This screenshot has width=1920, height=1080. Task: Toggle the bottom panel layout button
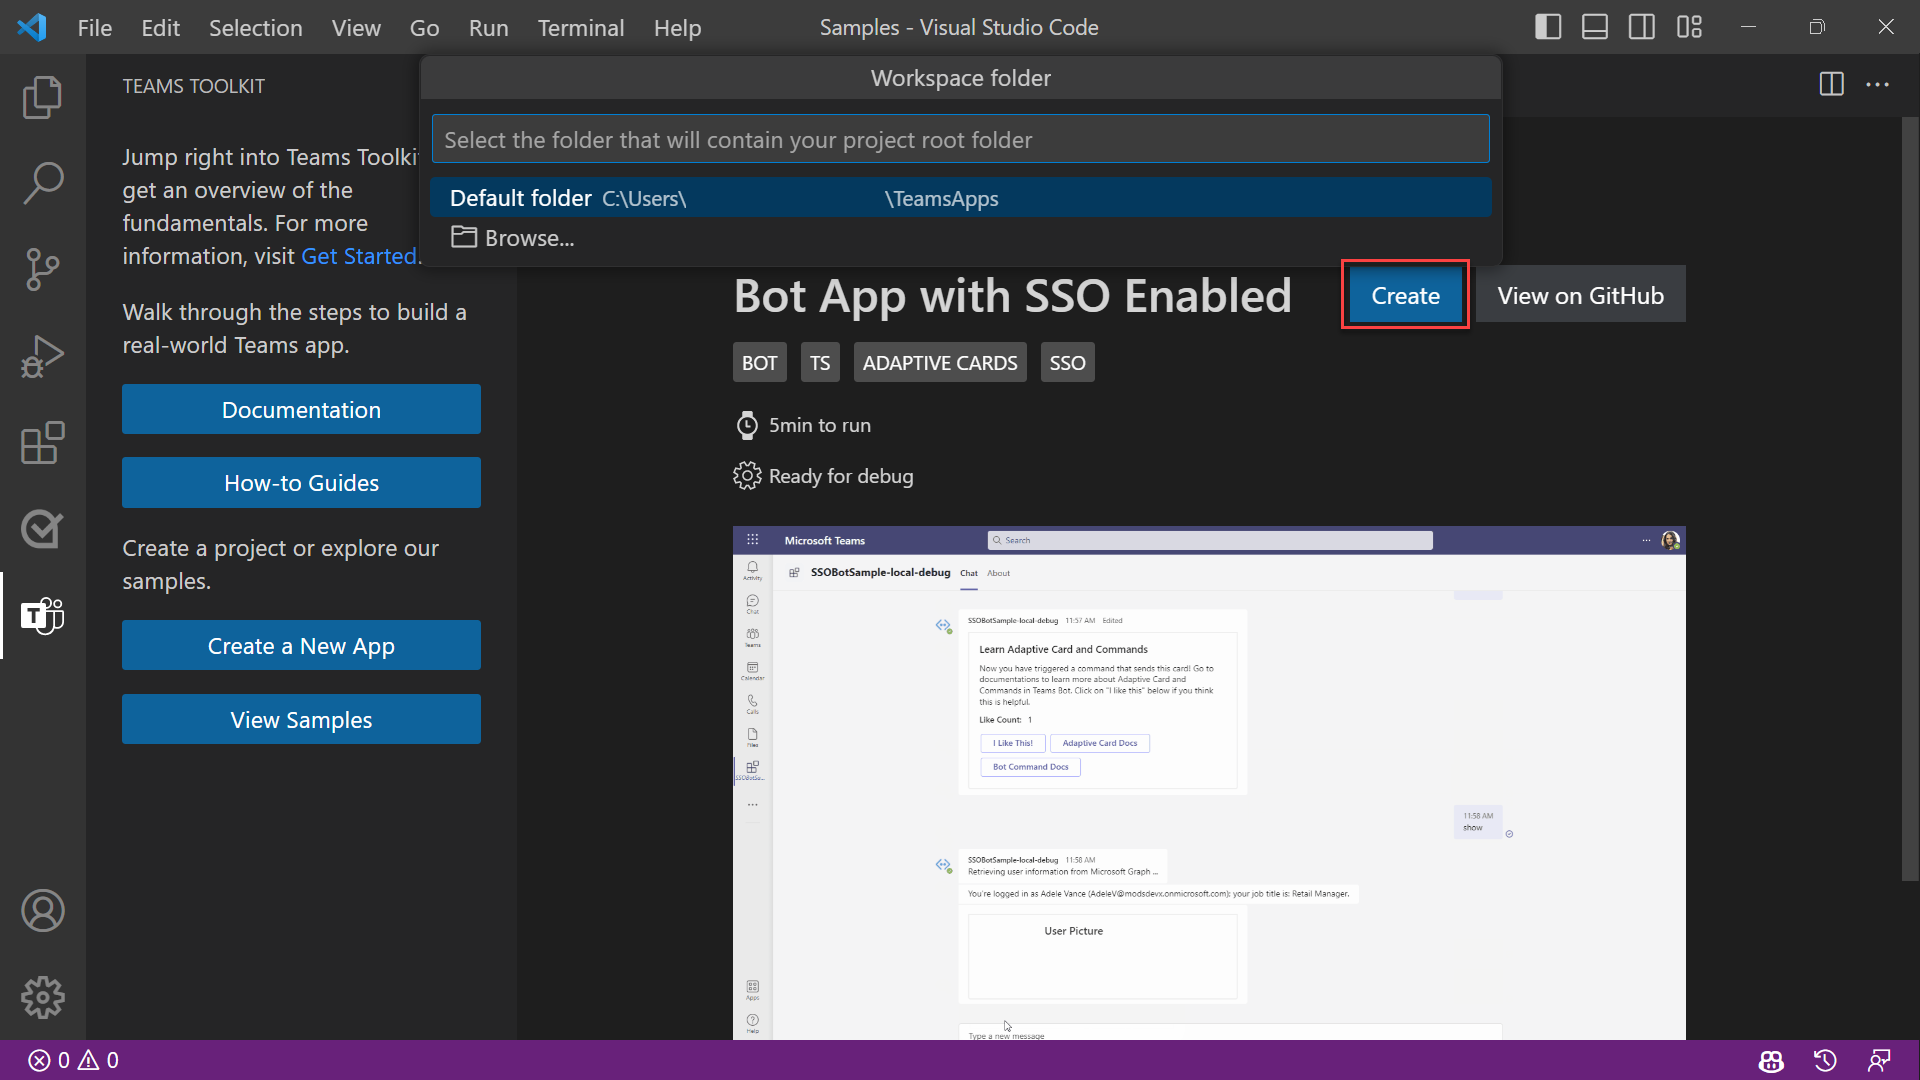1595,27
